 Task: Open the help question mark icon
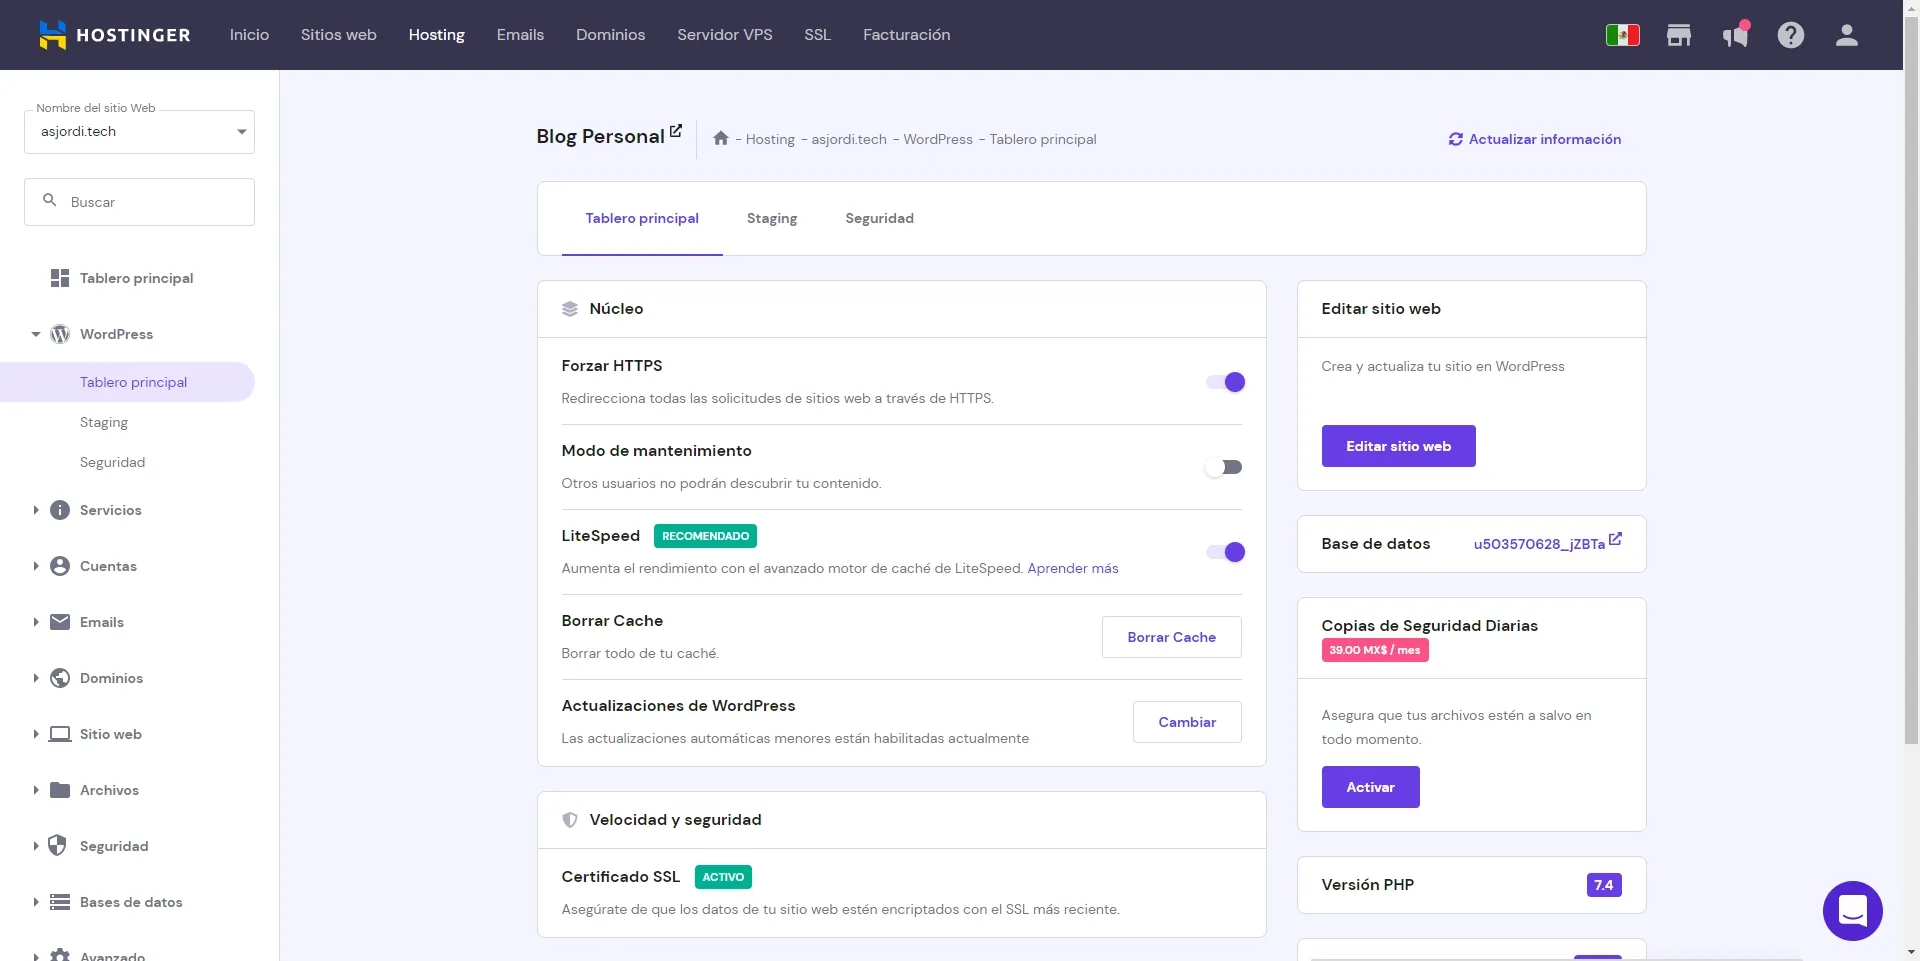click(1791, 35)
